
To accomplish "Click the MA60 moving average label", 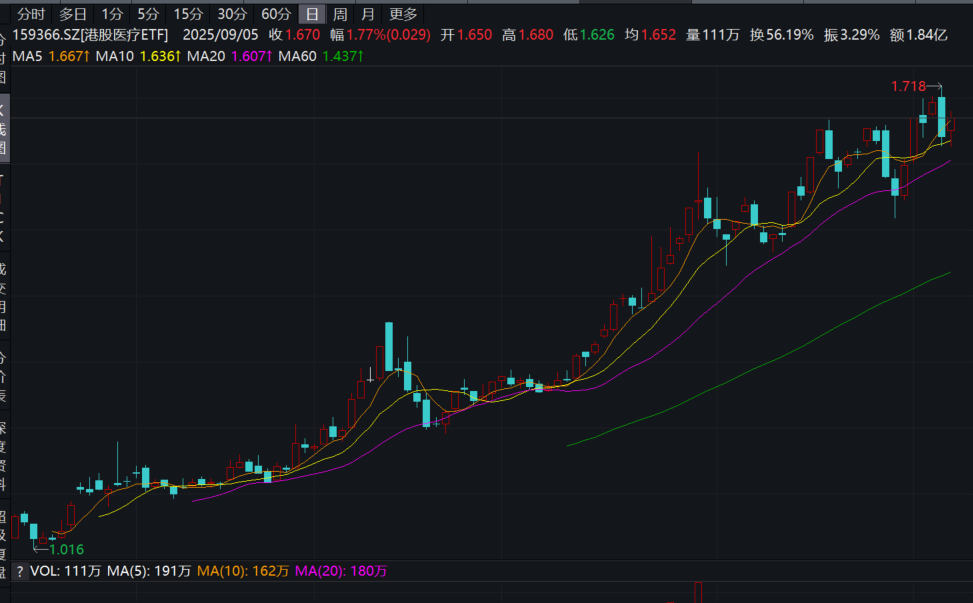I will point(297,55).
